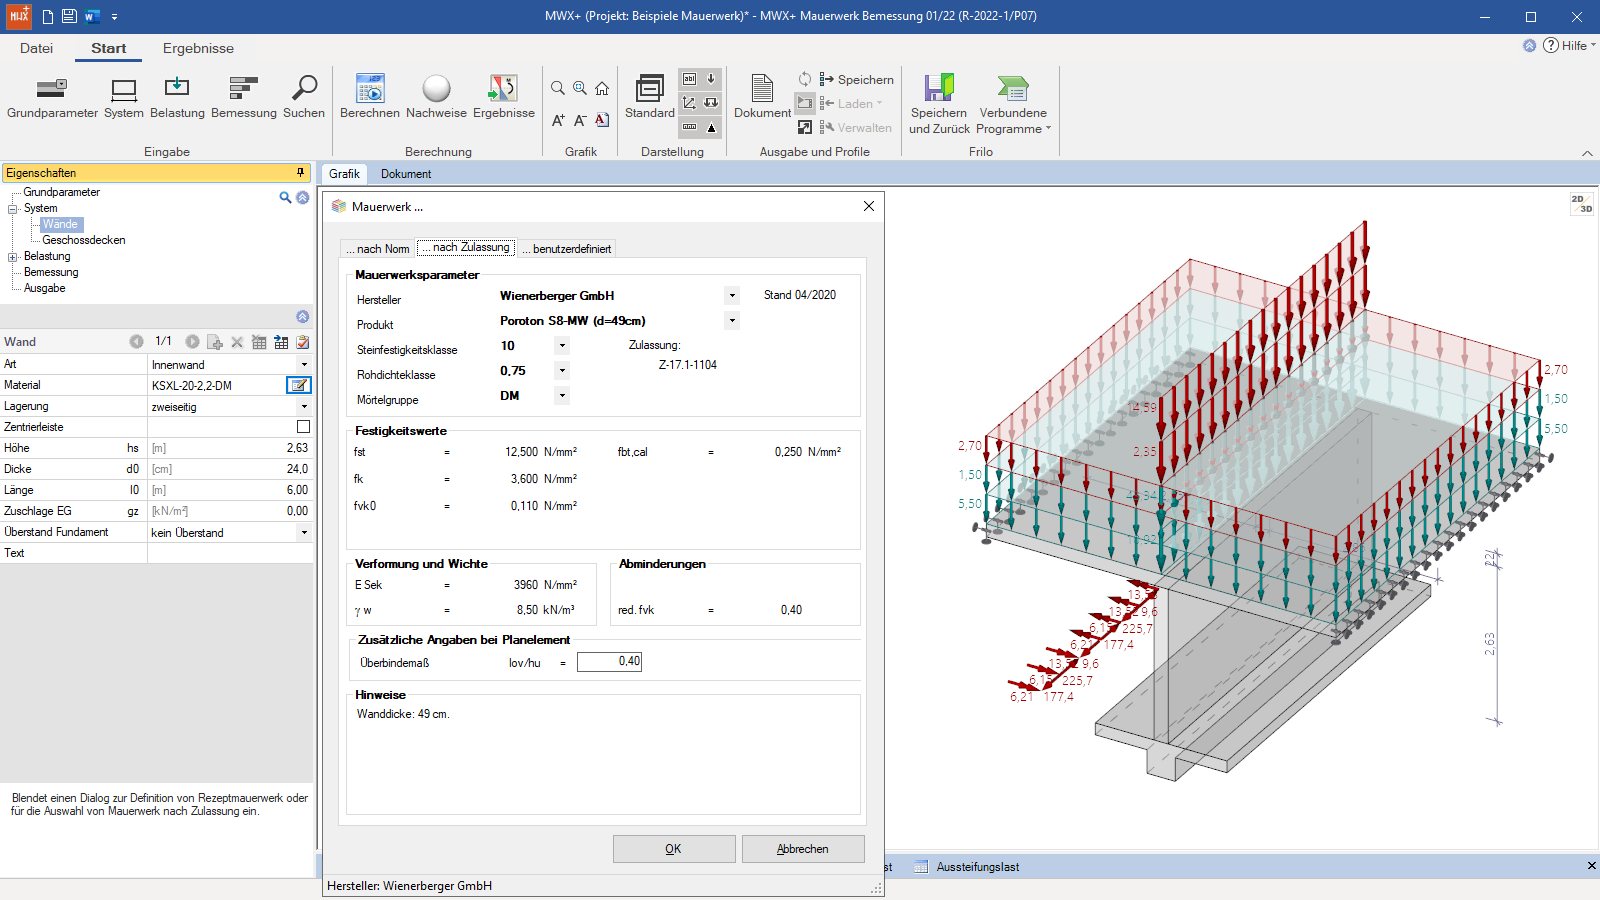
Task: Decrease graphic font size A-
Action: pyautogui.click(x=580, y=120)
